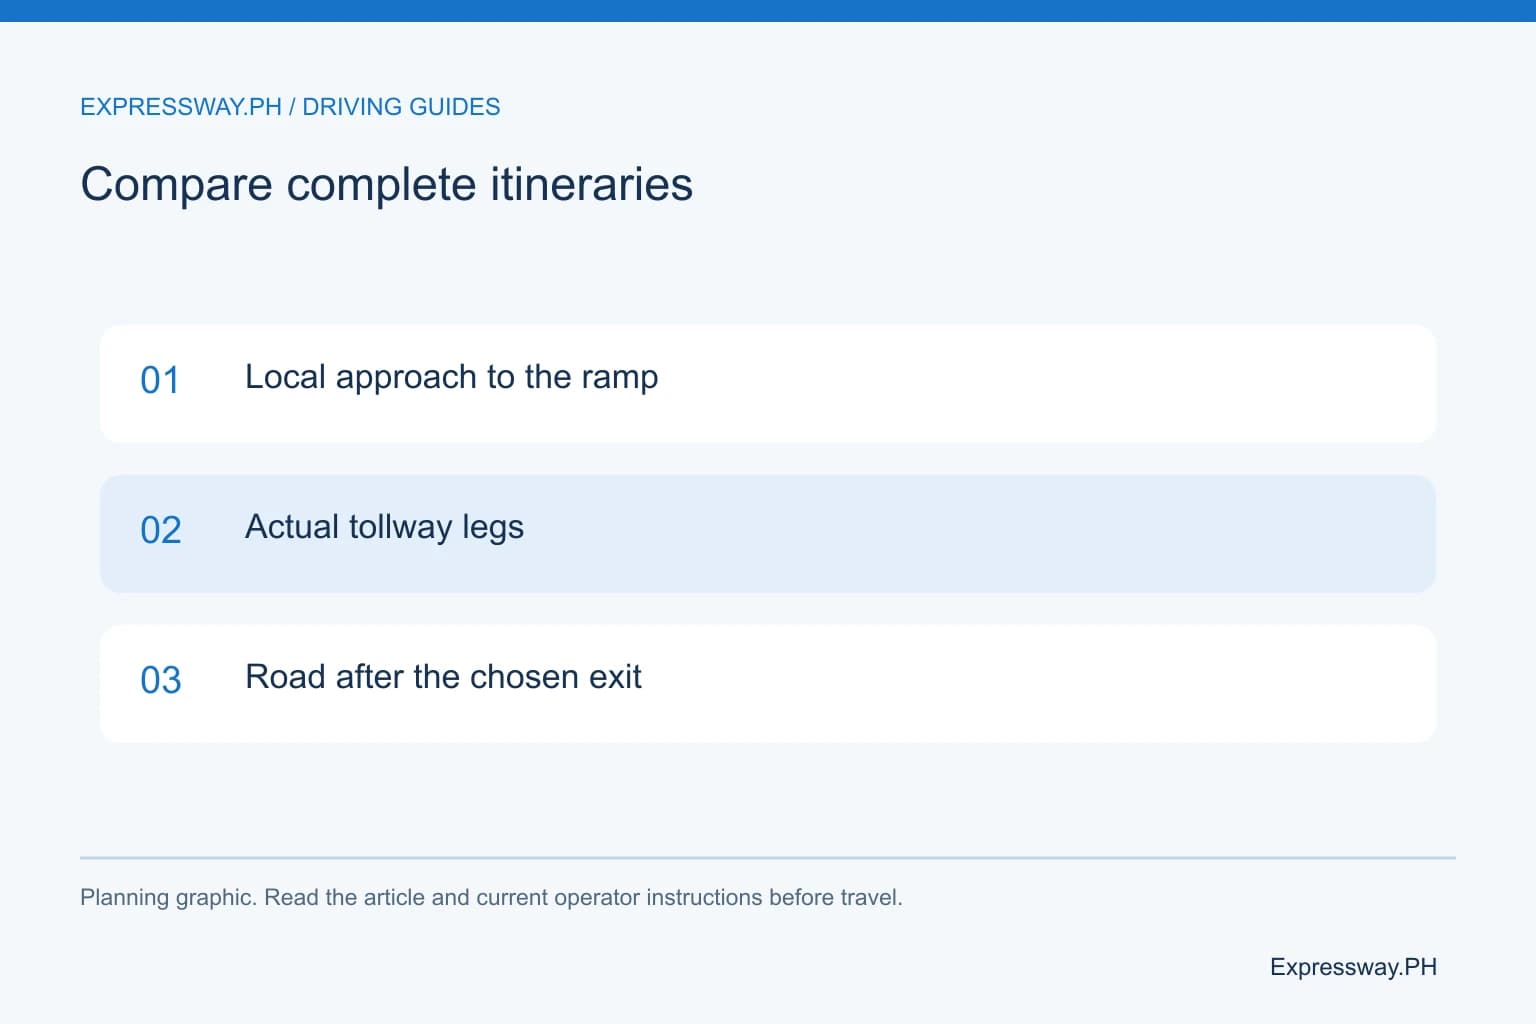Click the Expressway.PH brand label at bottom
This screenshot has height=1024, width=1536.
click(x=1353, y=967)
